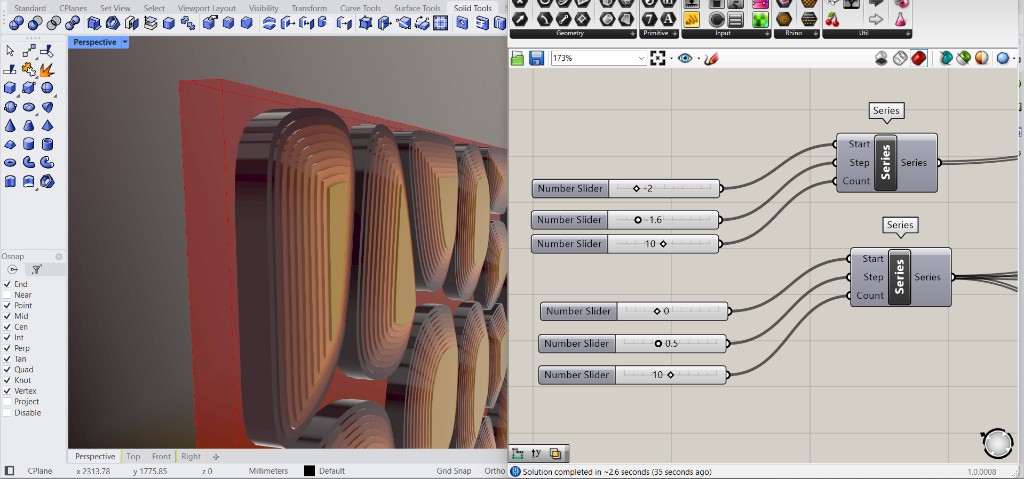This screenshot has height=479, width=1024.
Task: Switch to the Surface Tools tab
Action: pos(417,8)
